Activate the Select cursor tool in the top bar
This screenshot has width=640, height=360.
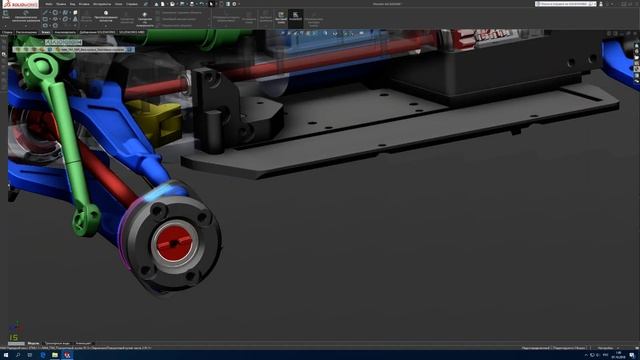tap(211, 4)
